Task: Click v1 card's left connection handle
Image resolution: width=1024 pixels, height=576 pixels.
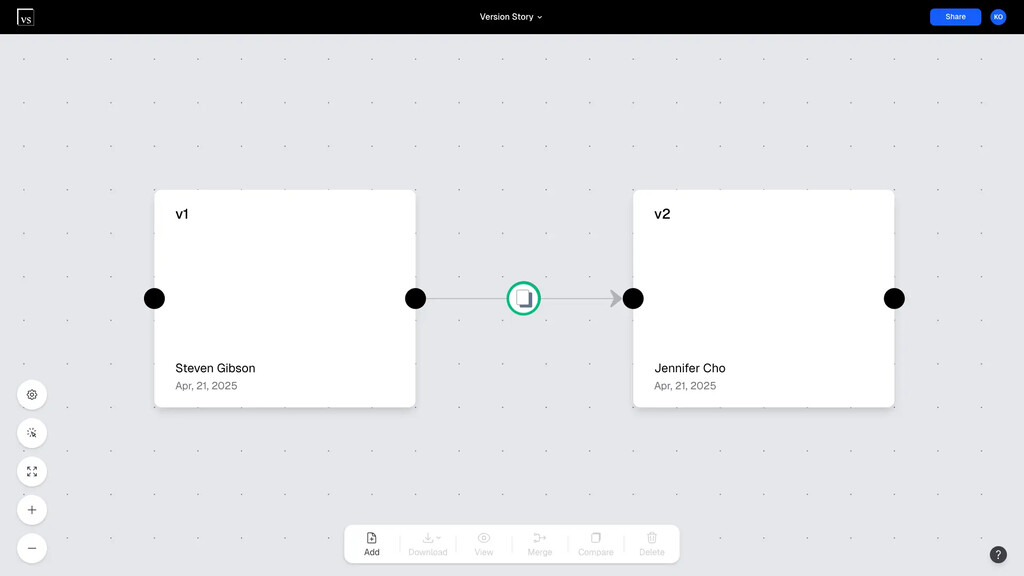Action: click(x=154, y=298)
